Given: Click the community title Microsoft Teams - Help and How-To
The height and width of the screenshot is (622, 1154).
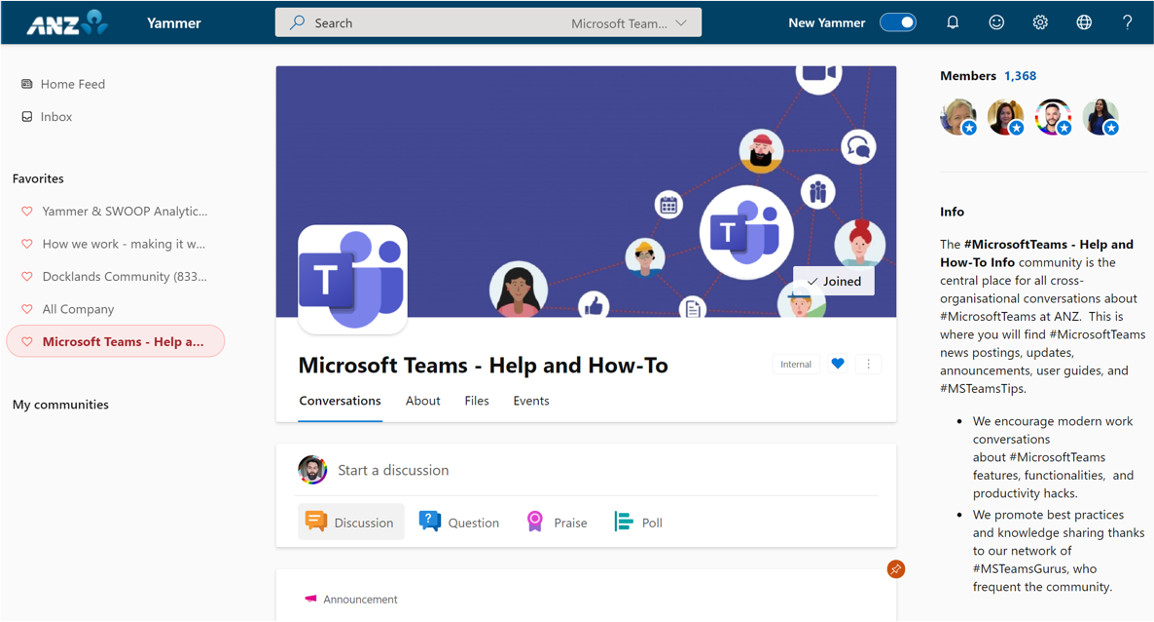Looking at the screenshot, I should (x=483, y=365).
